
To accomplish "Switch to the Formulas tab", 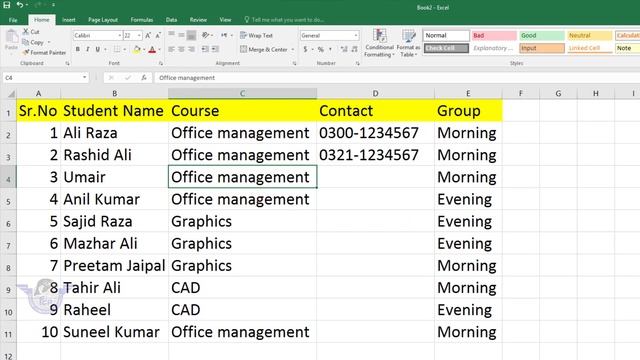I will (142, 20).
